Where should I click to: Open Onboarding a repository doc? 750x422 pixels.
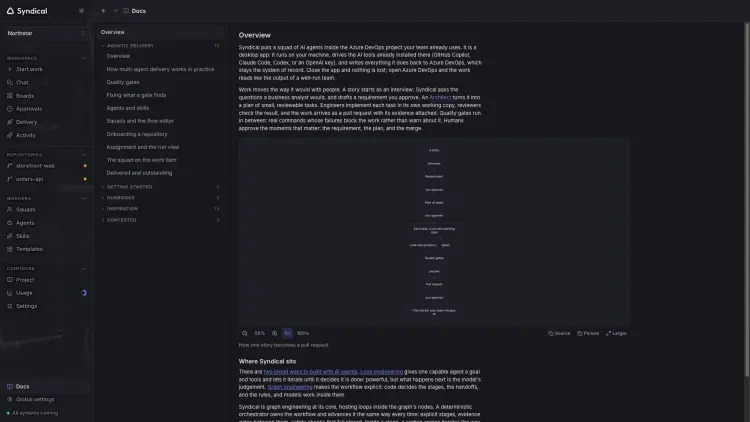click(x=137, y=134)
